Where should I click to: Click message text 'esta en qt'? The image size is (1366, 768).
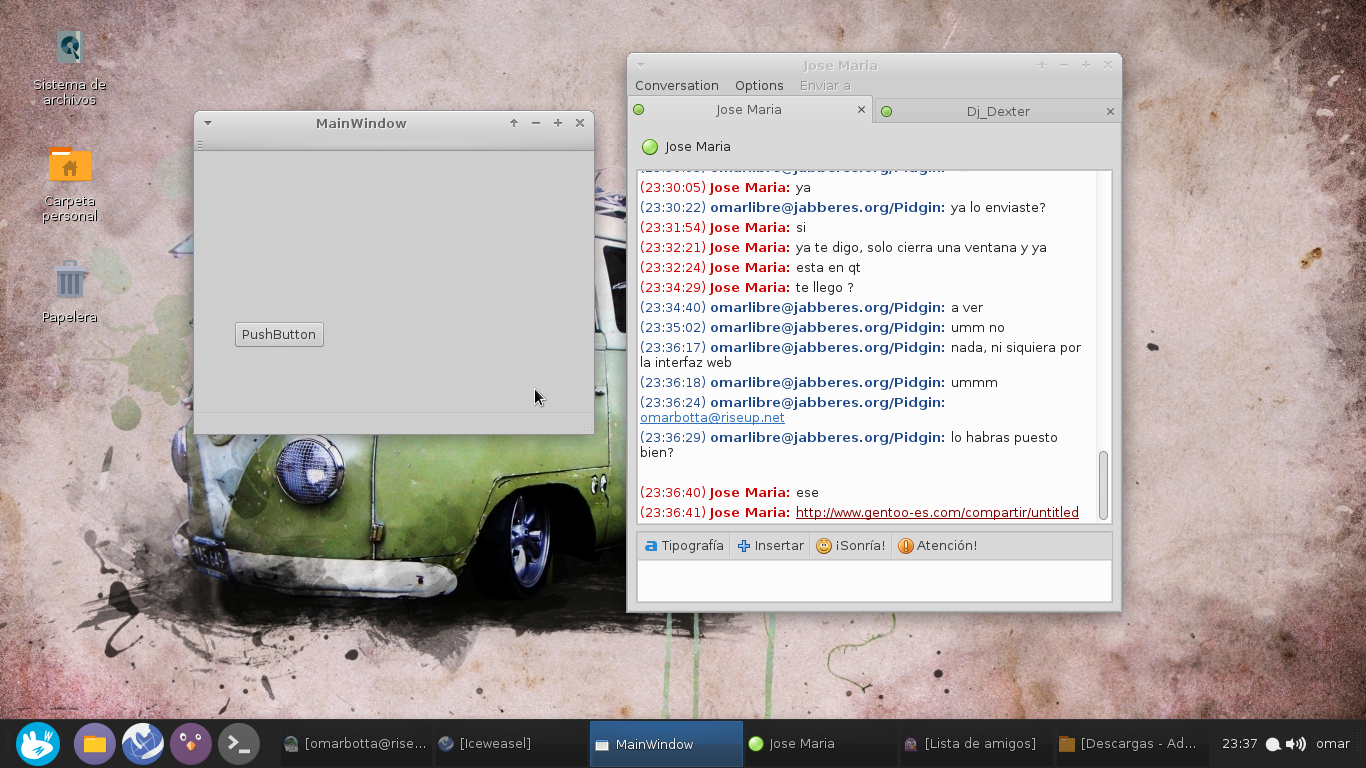(x=828, y=268)
